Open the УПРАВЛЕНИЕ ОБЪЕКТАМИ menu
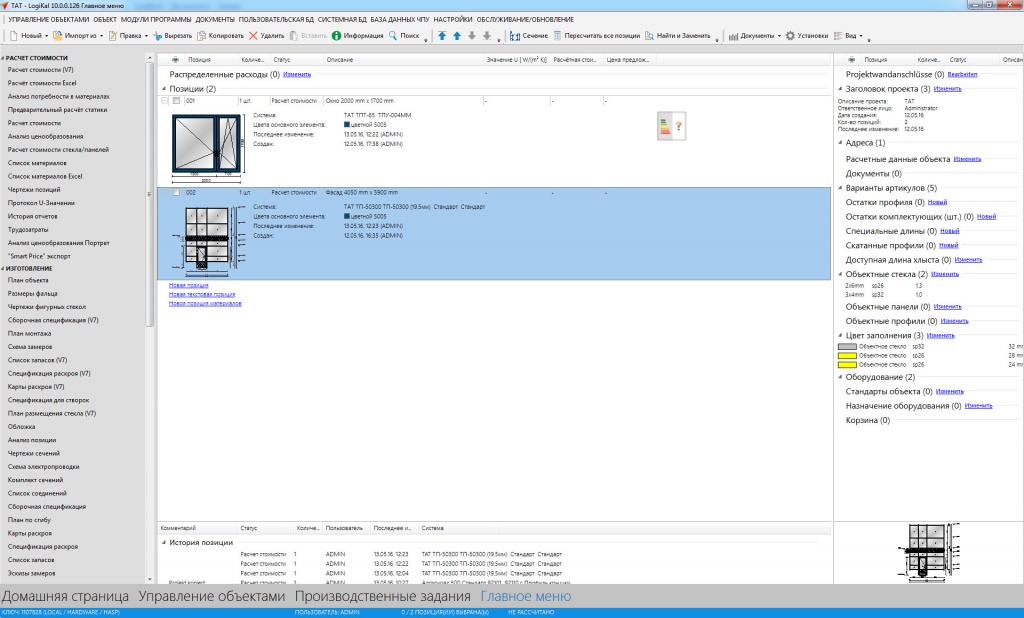The height and width of the screenshot is (618, 1024). coord(48,20)
